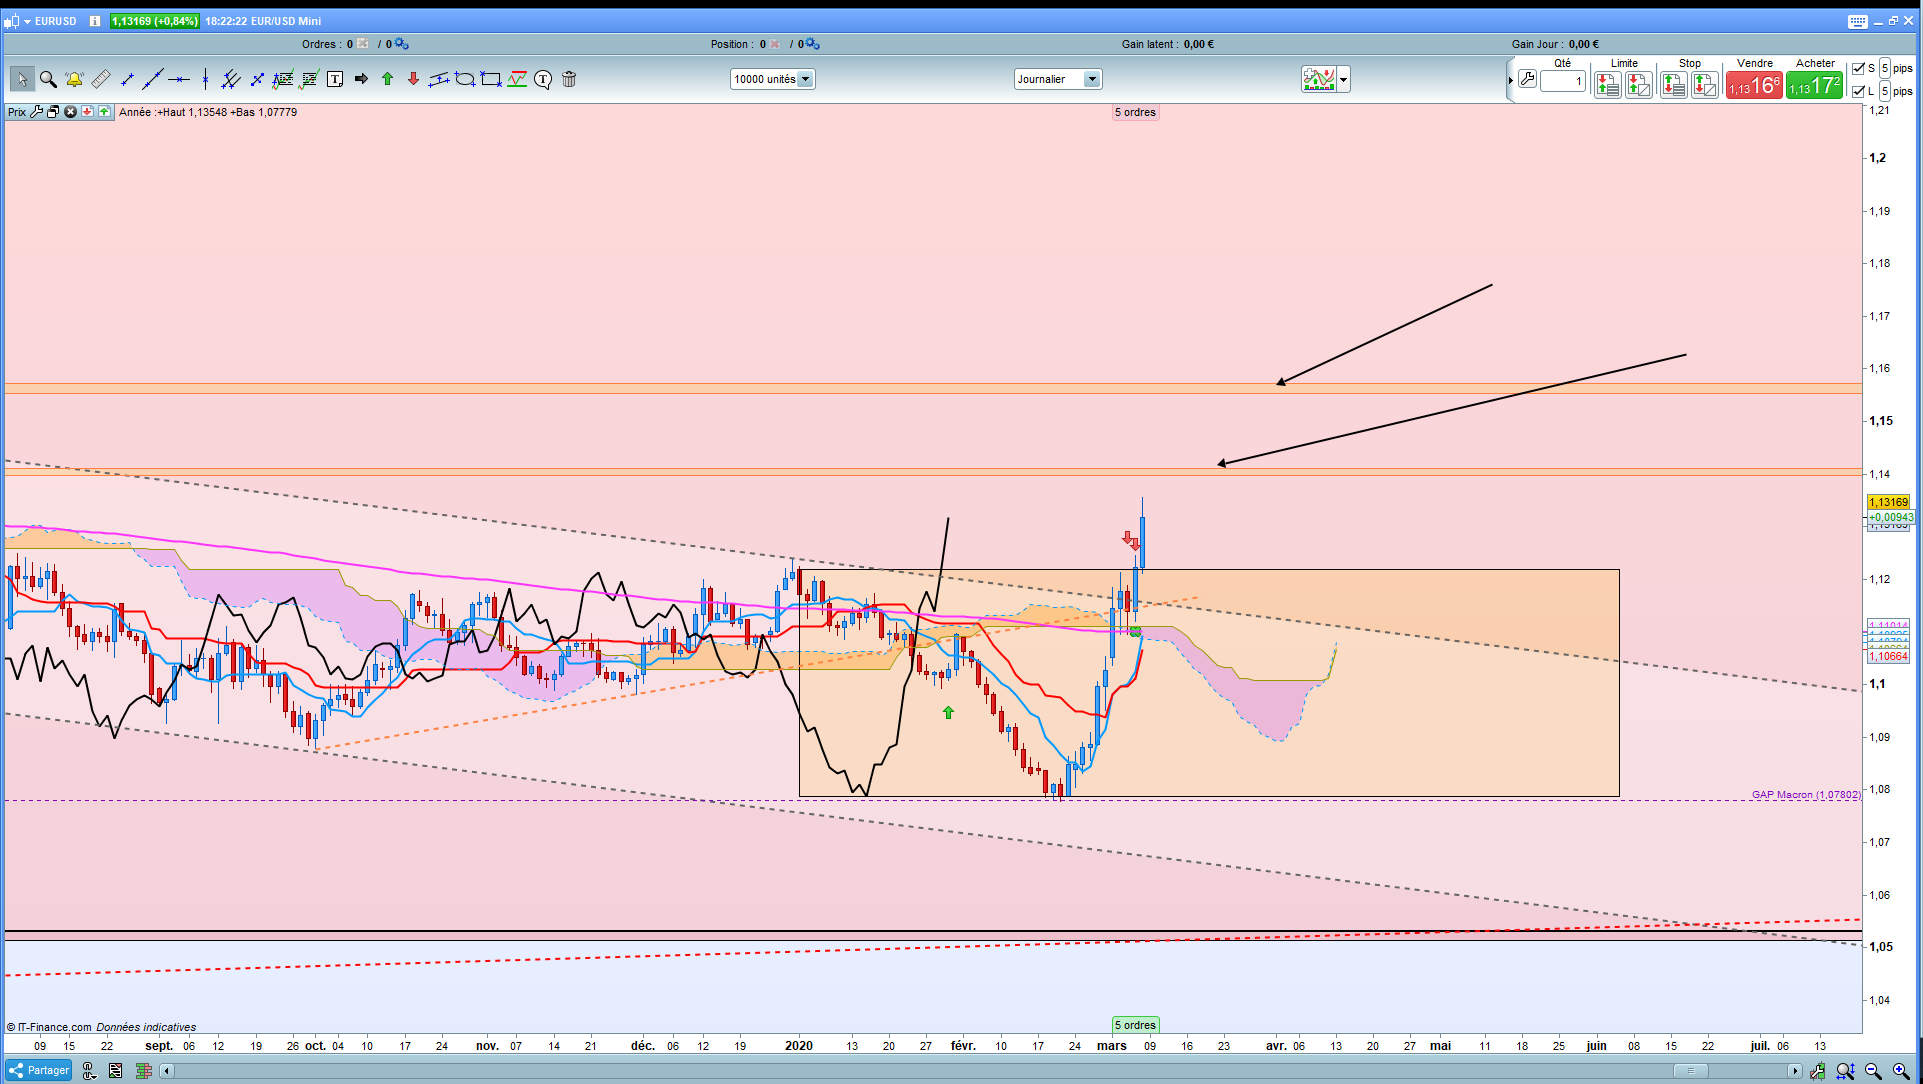1923x1084 pixels.
Task: Add a text comment bubble
Action: coord(543,79)
